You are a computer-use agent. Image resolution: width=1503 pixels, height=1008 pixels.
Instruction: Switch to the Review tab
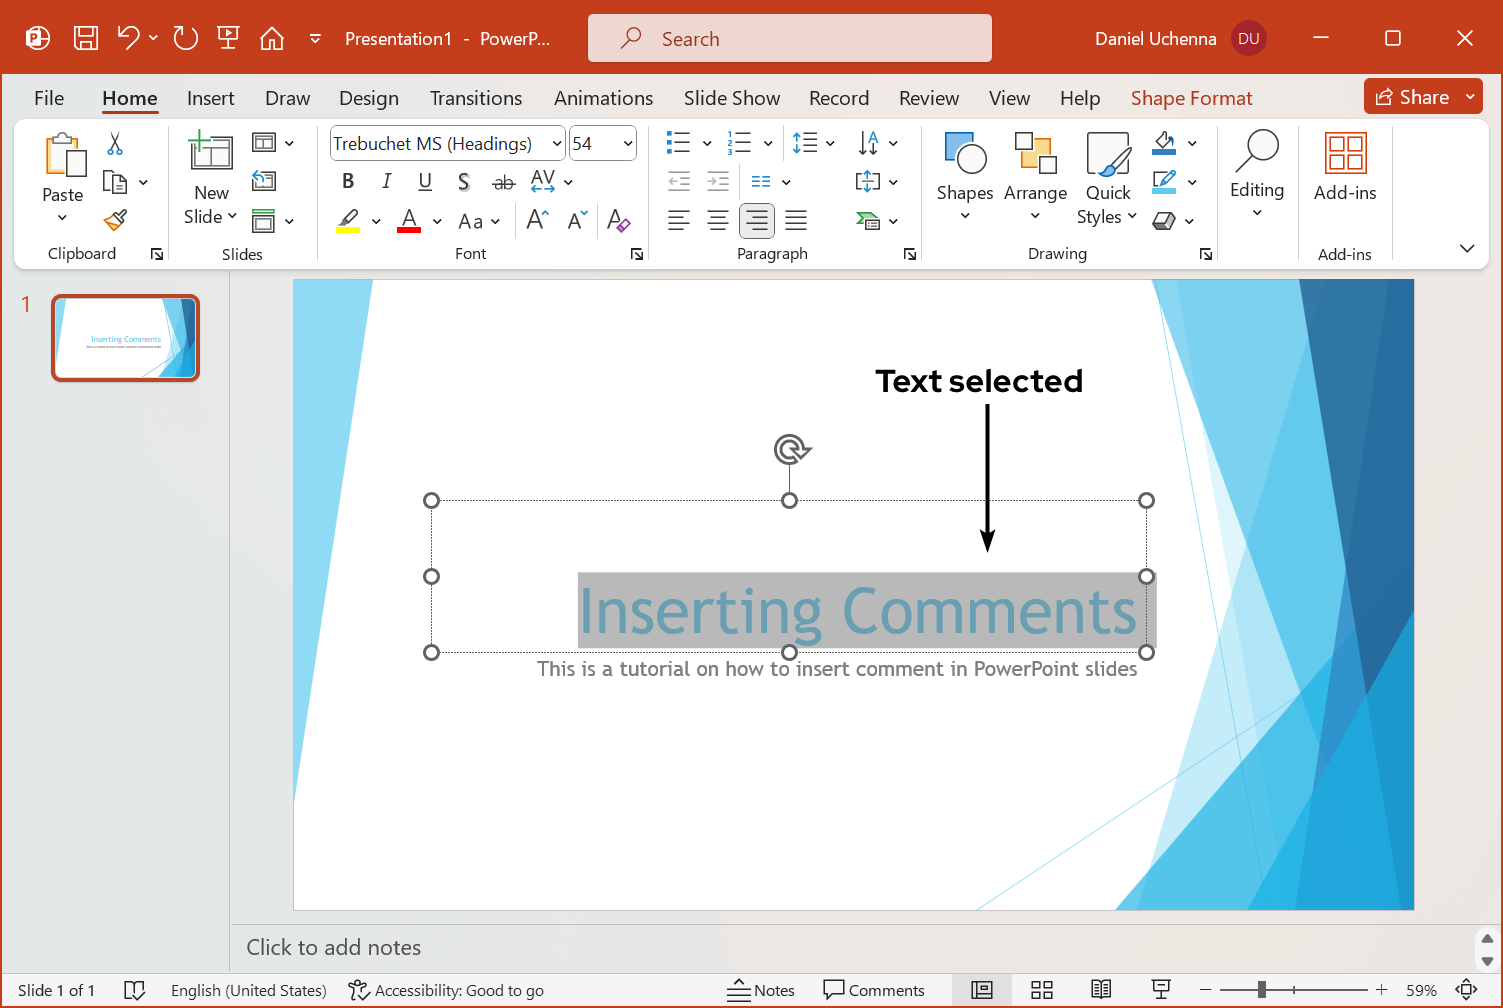click(x=928, y=98)
